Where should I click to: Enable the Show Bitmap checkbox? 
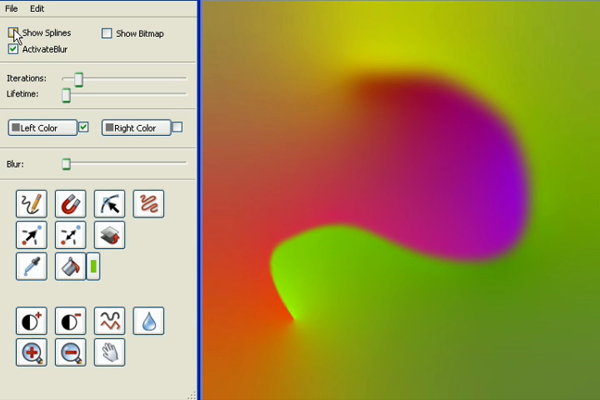click(107, 33)
